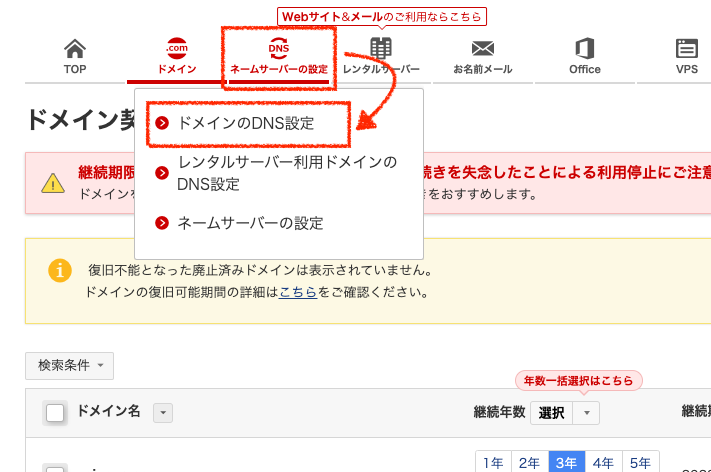Click the 年数一括選択はこちら tooltip bubble
The image size is (711, 472).
click(579, 380)
